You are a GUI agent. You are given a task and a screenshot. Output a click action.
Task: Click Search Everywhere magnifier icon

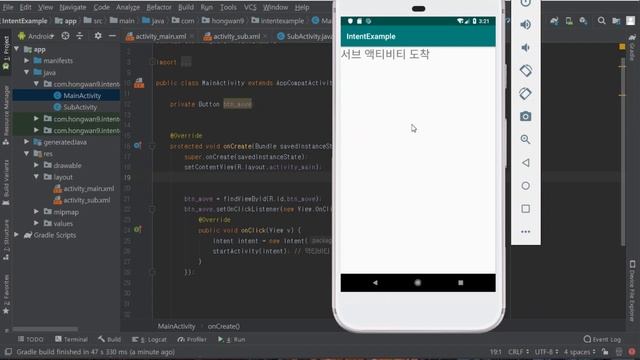point(601,20)
